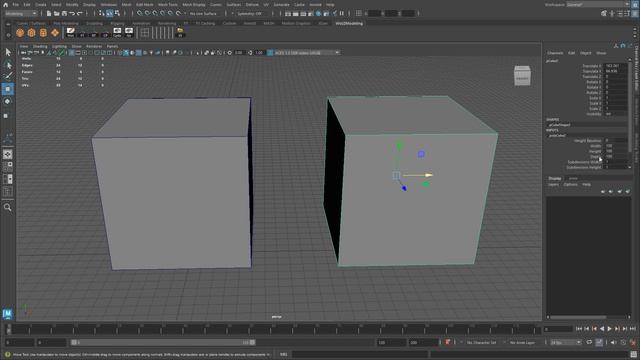640x360 pixels.
Task: Select the arrow Select tool in toolbox
Action: tap(8, 52)
